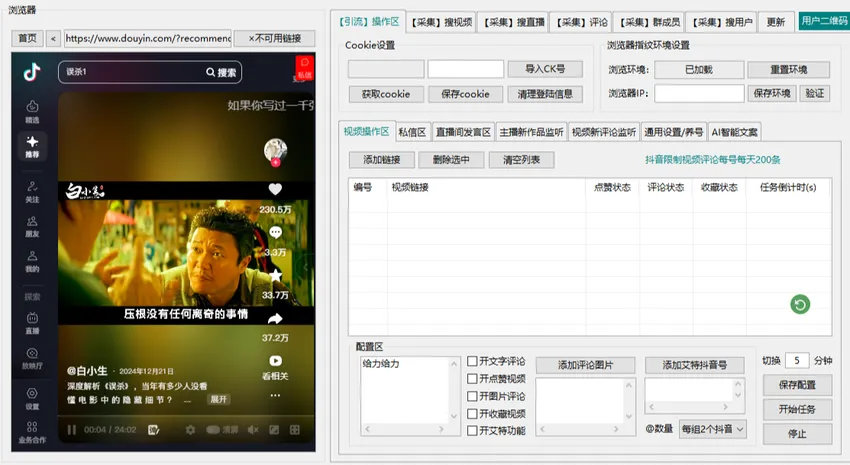Click the 看相关 related video icon
Viewport: 850px width, 465px height.
275,361
